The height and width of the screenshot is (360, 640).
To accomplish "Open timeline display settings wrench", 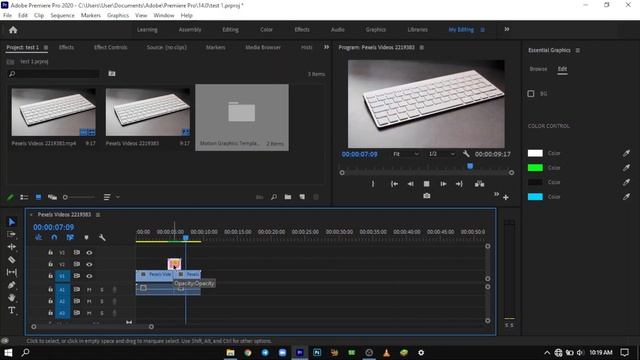I will tap(102, 237).
